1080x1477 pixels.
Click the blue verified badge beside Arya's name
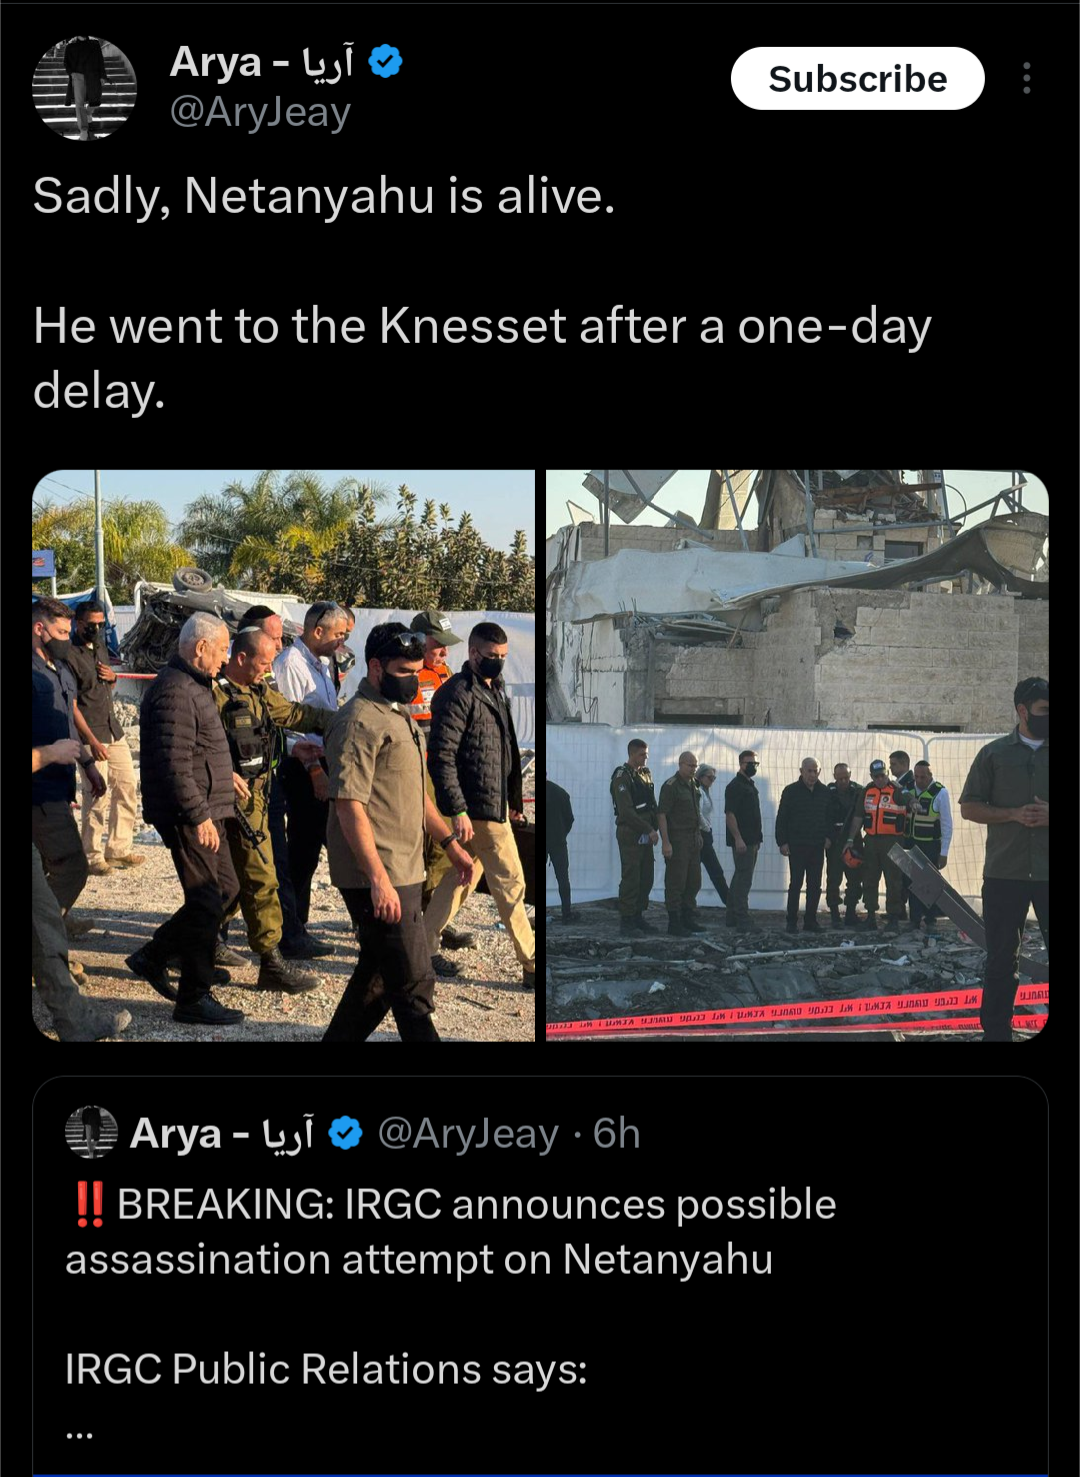385,62
